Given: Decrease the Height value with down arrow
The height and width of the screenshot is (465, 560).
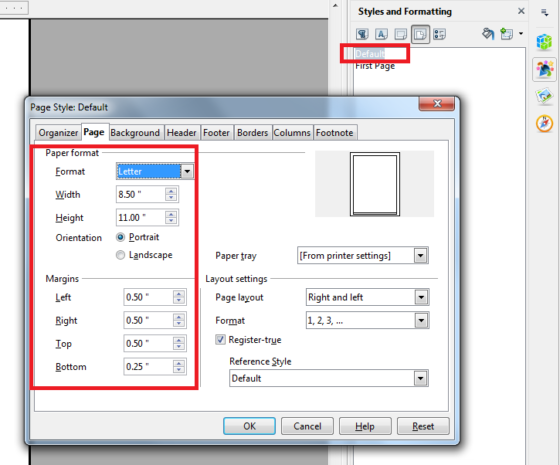Looking at the screenshot, I should coord(171,221).
